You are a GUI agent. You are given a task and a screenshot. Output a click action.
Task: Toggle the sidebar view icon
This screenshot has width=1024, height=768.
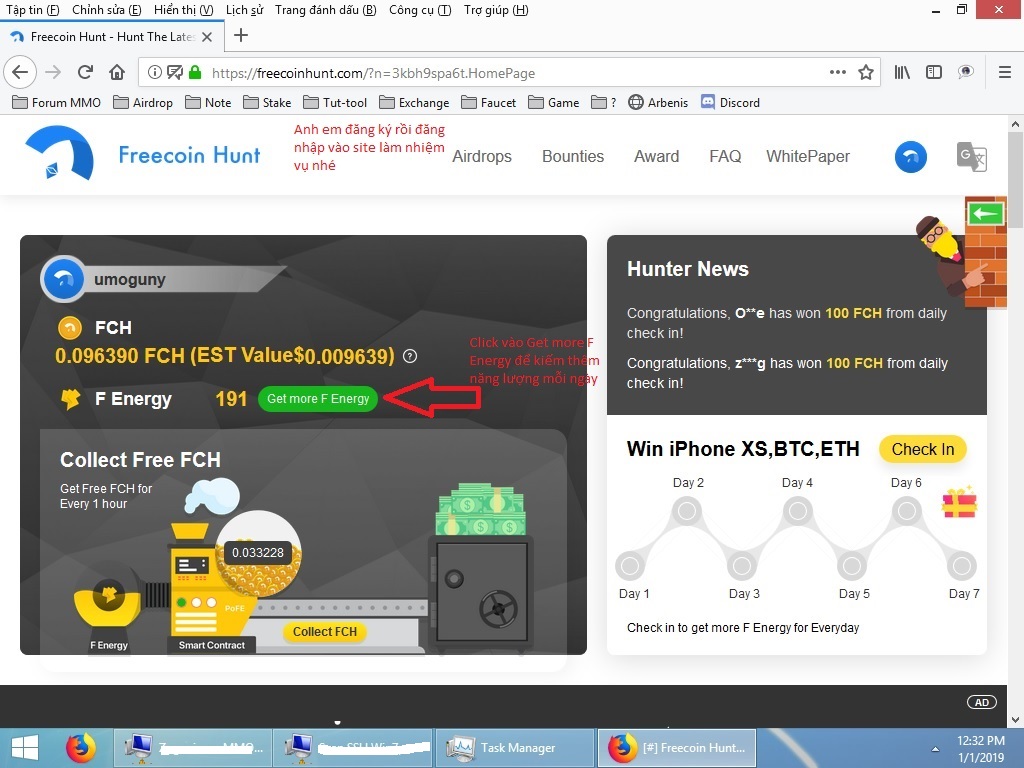point(934,72)
